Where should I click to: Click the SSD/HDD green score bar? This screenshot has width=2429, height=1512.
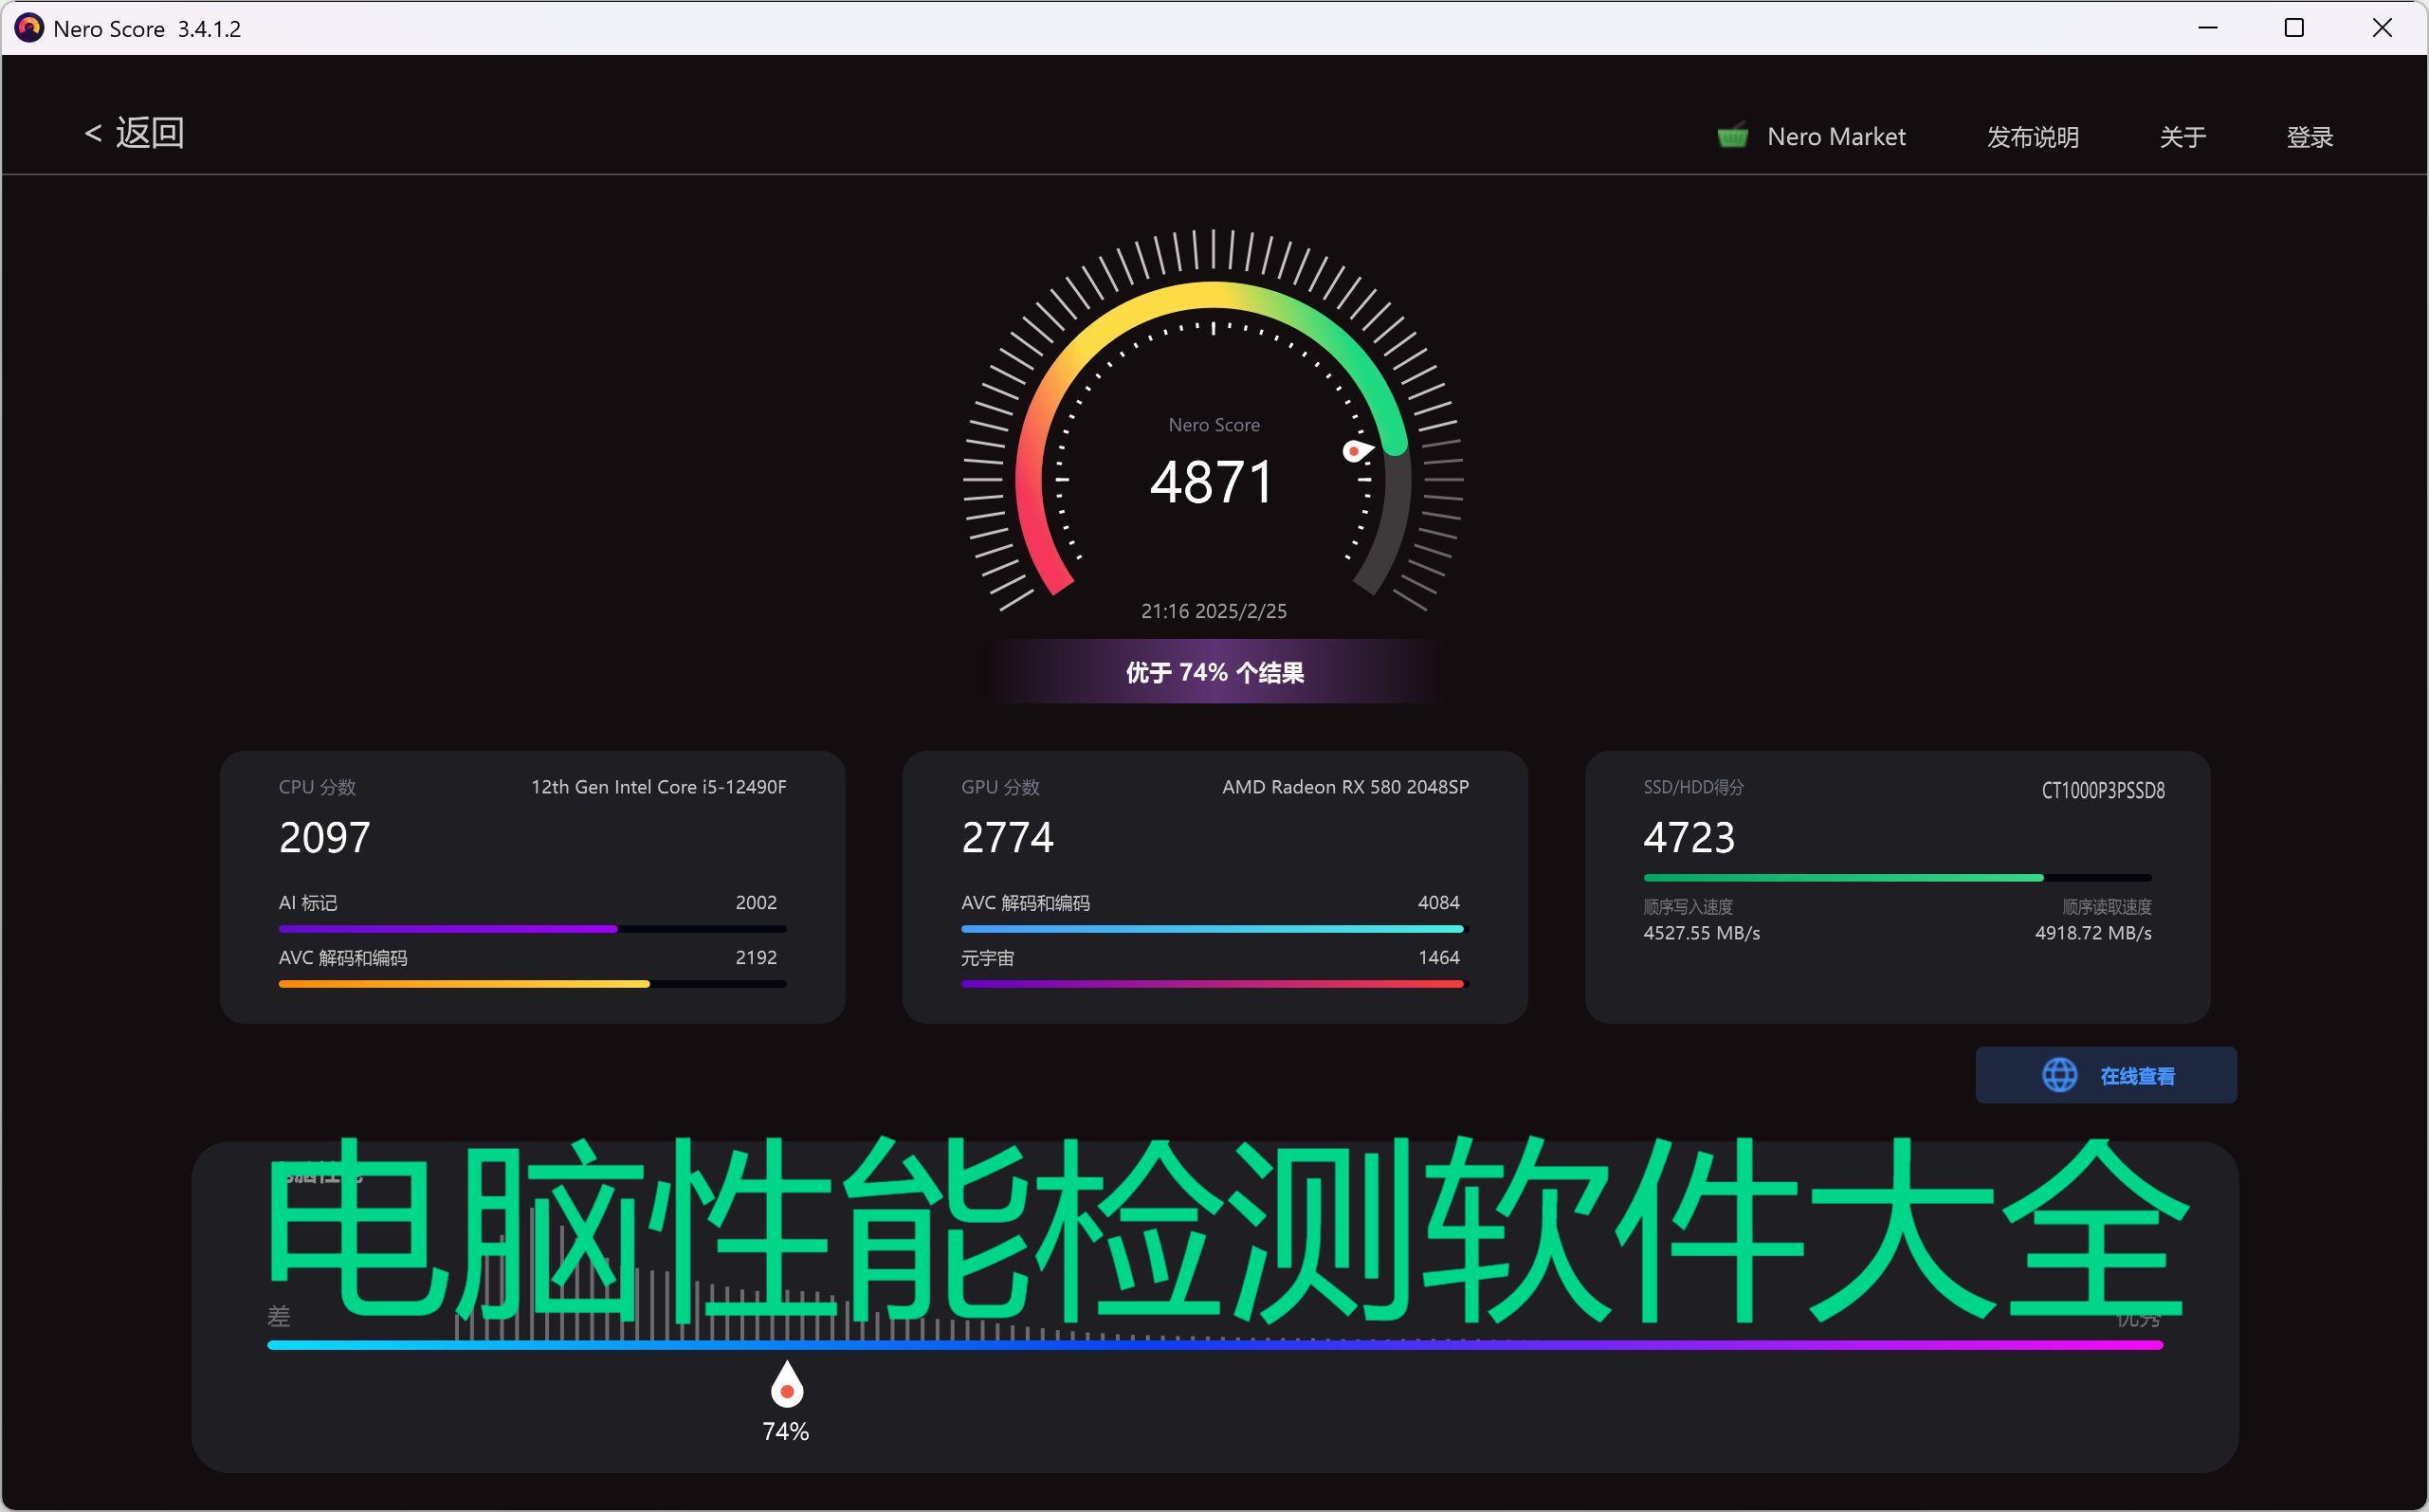pos(1842,878)
